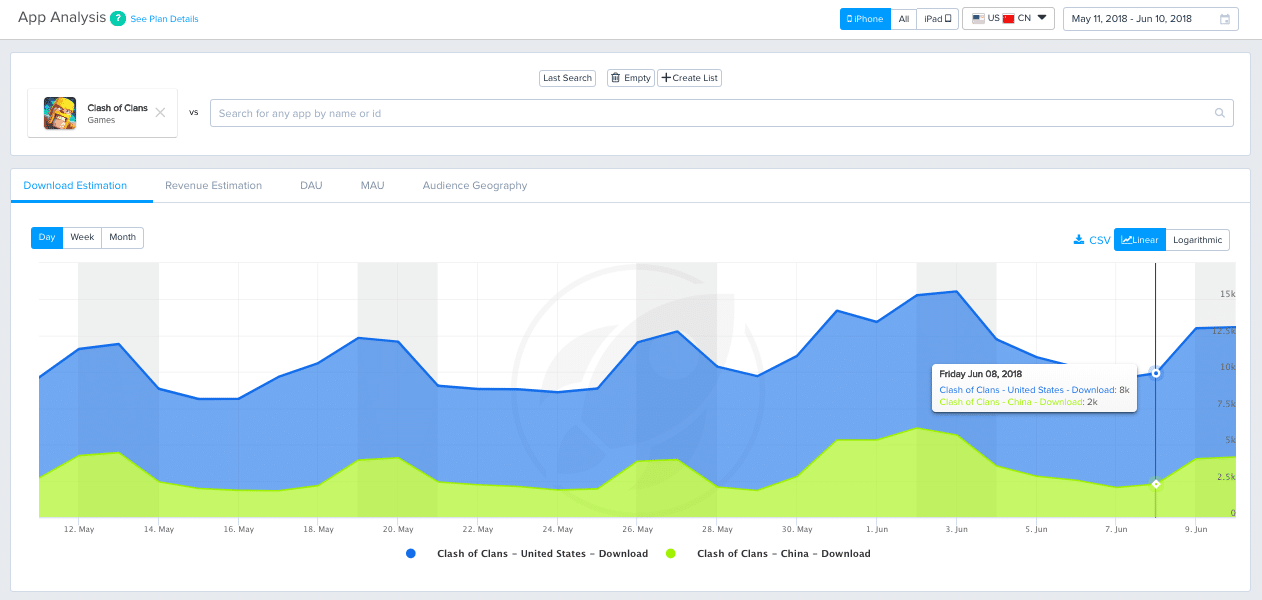The width and height of the screenshot is (1262, 600).
Task: Click the App Analysis page title
Action: (62, 18)
